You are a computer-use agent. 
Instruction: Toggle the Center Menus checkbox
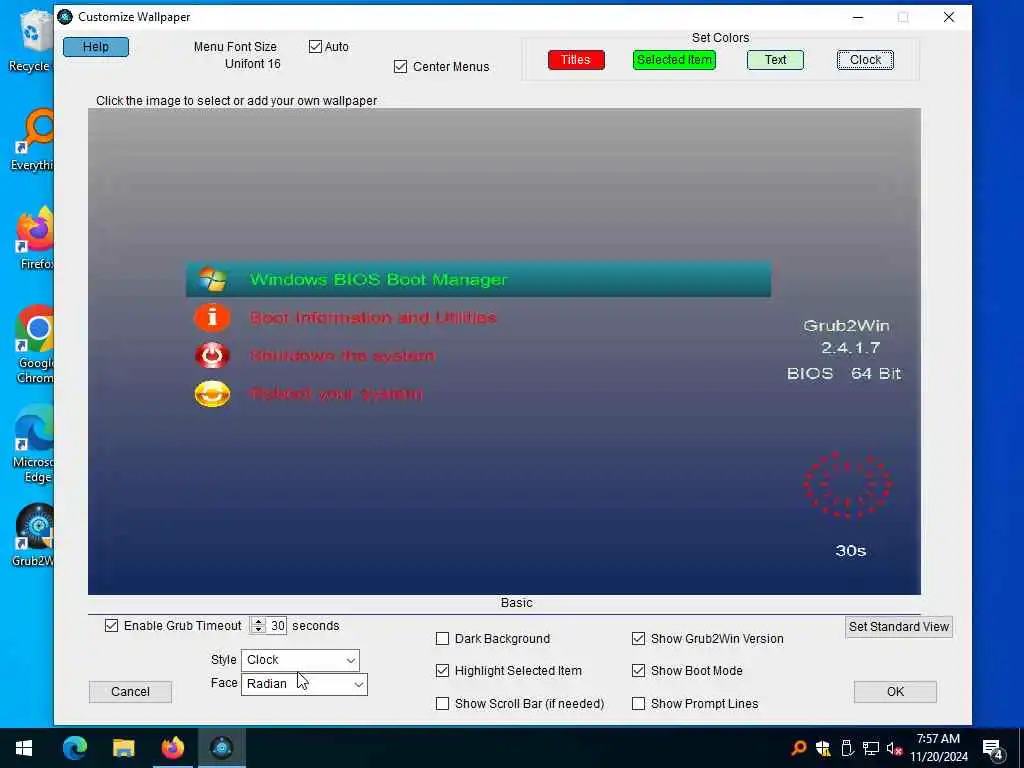click(400, 67)
